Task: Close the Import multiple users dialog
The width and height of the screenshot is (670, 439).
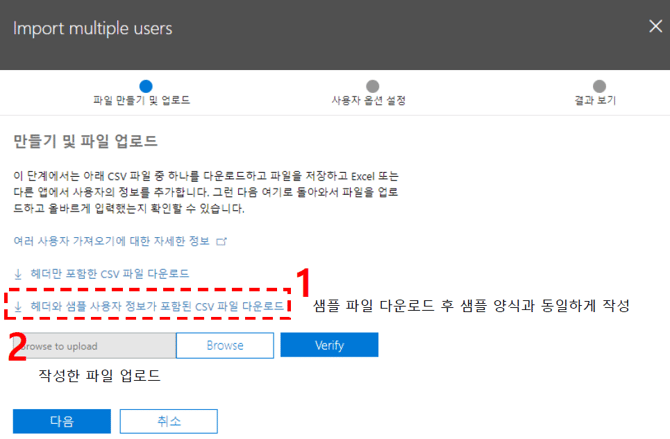Action: 654,27
